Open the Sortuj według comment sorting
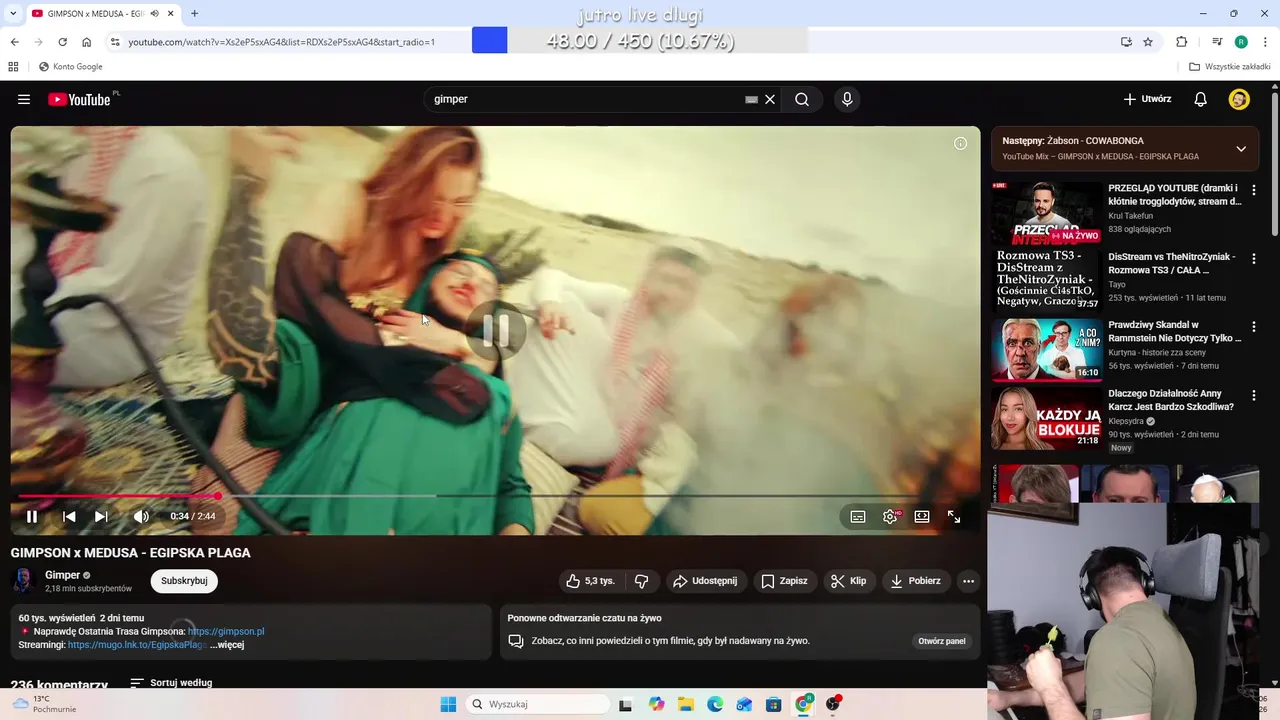The height and width of the screenshot is (720, 1280). point(171,683)
